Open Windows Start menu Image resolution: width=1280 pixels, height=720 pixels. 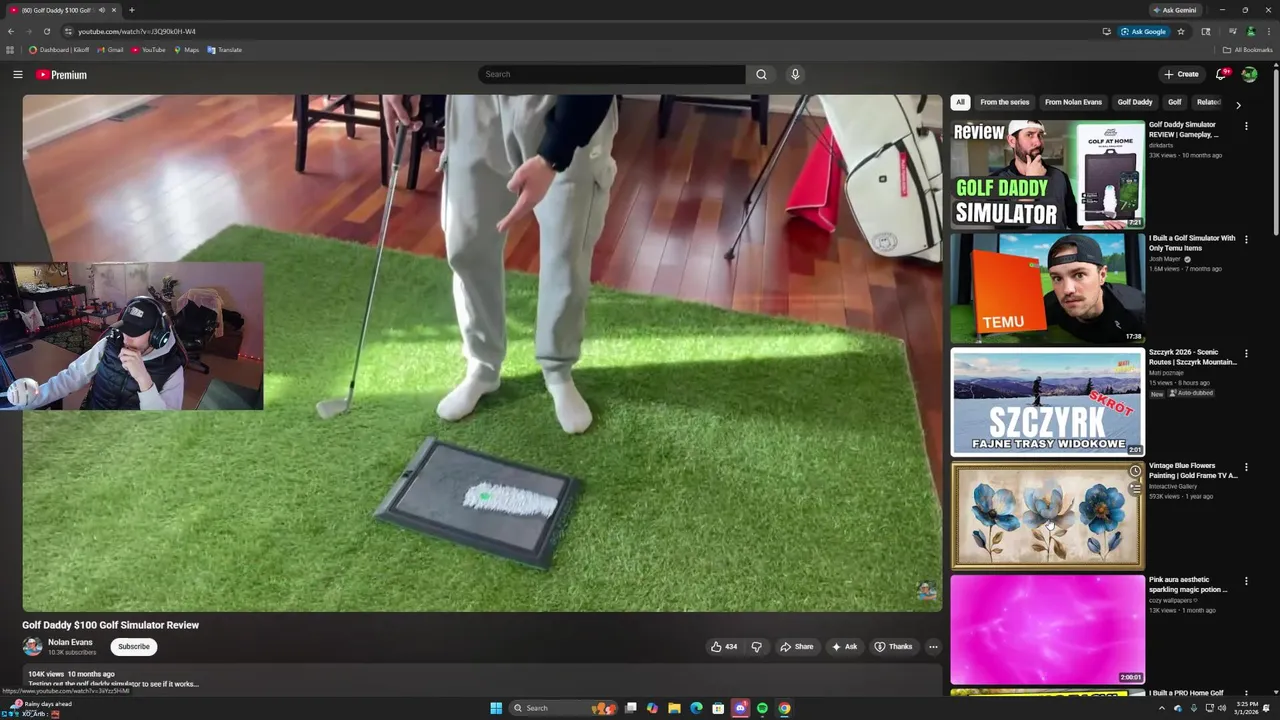tap(496, 708)
